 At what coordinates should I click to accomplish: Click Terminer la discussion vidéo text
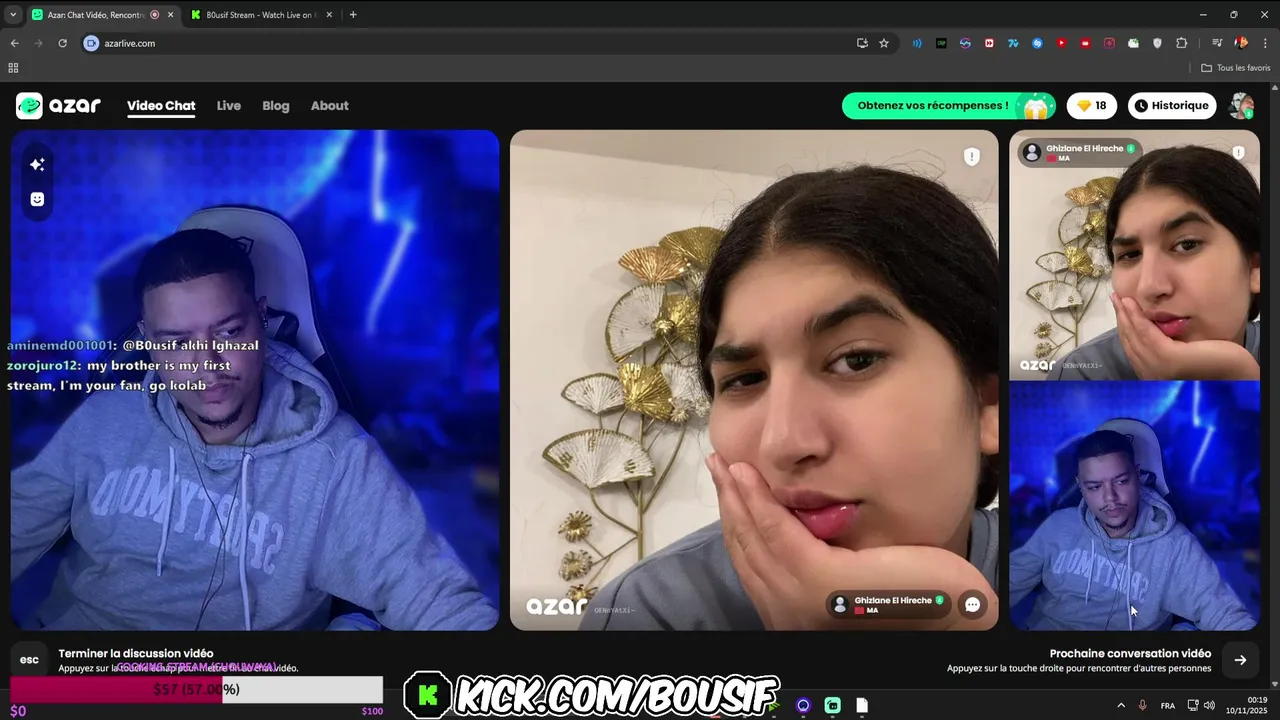[x=136, y=653]
